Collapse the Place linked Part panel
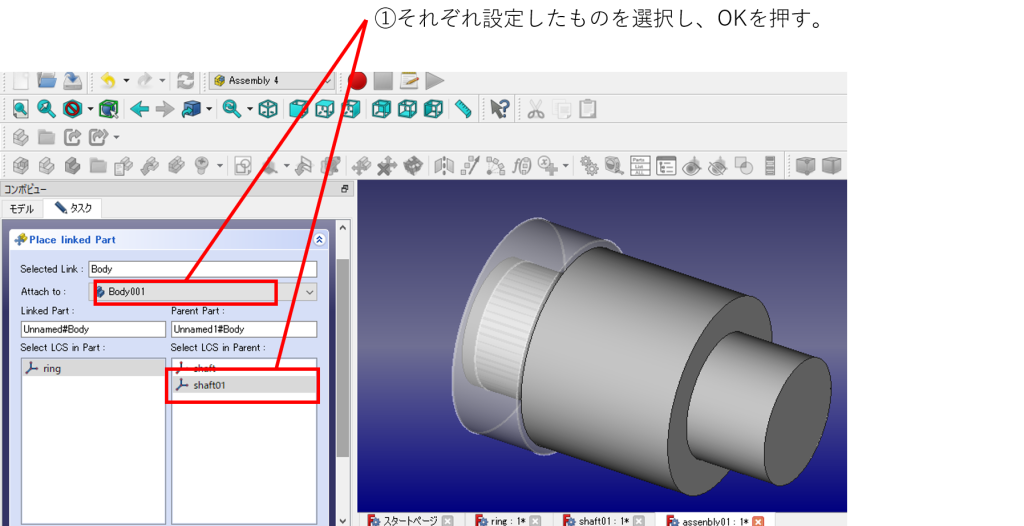The height and width of the screenshot is (526, 1024). click(319, 240)
